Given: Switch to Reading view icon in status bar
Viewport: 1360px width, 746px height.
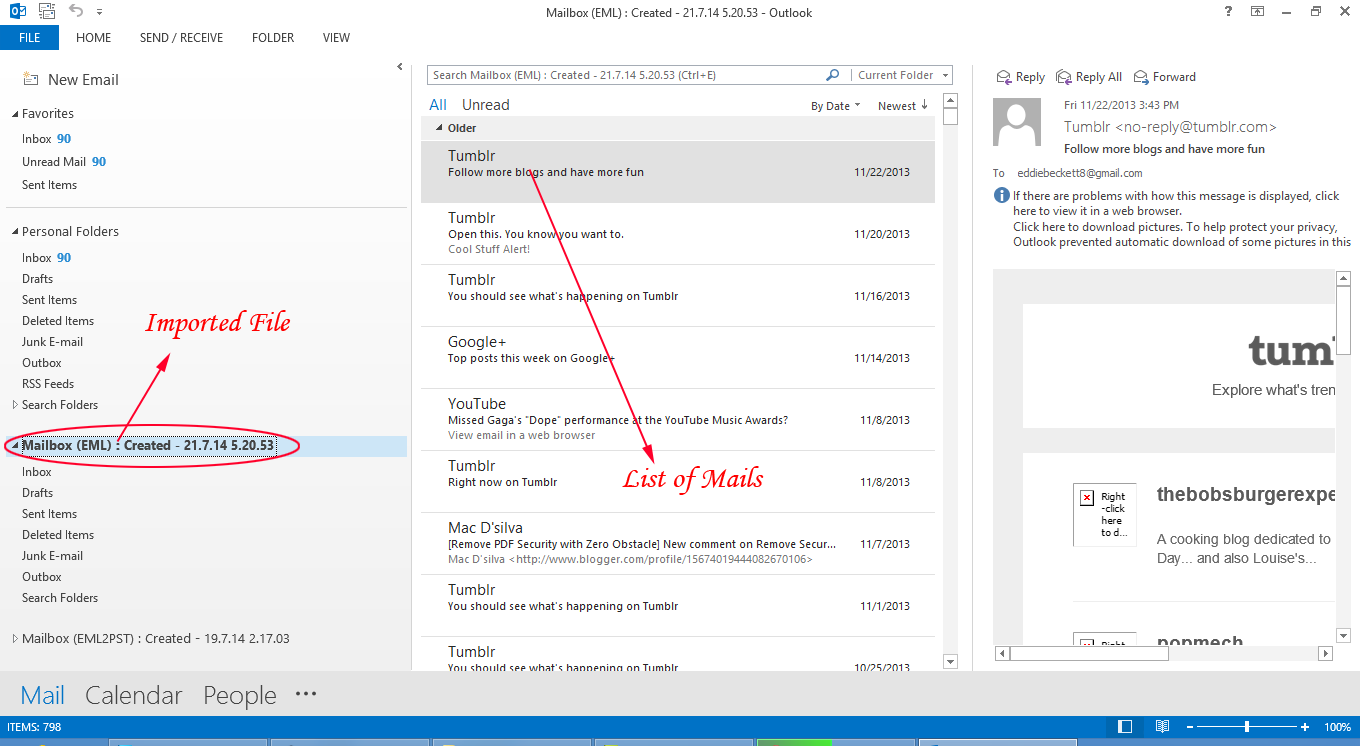Looking at the screenshot, I should pos(1162,727).
